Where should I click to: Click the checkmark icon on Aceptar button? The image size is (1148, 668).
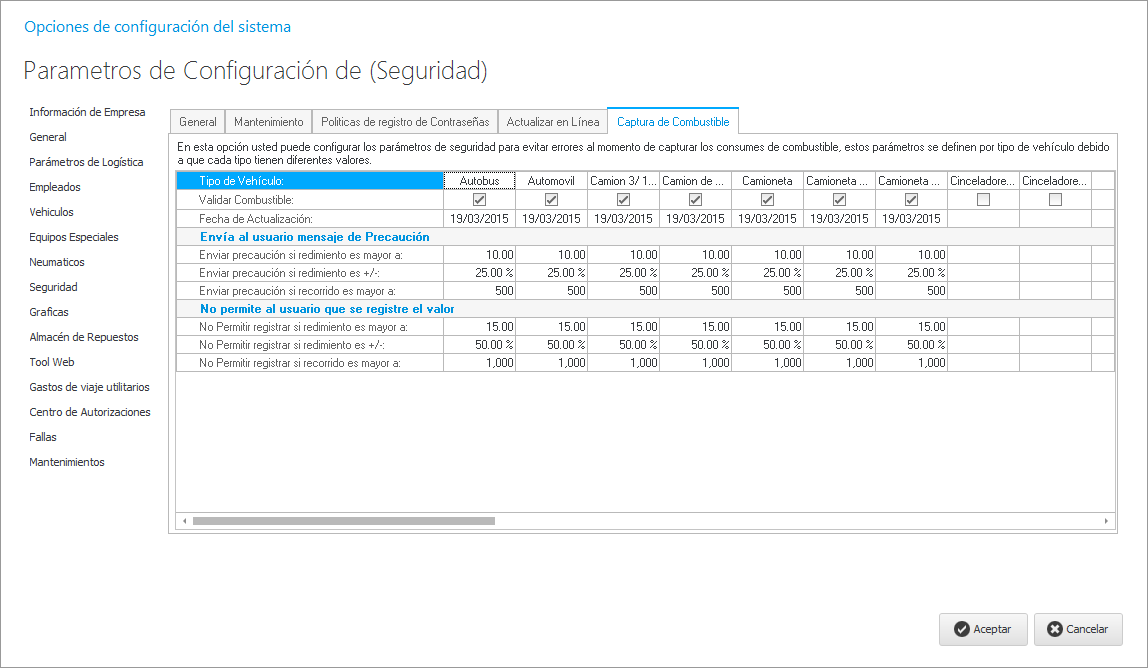961,629
